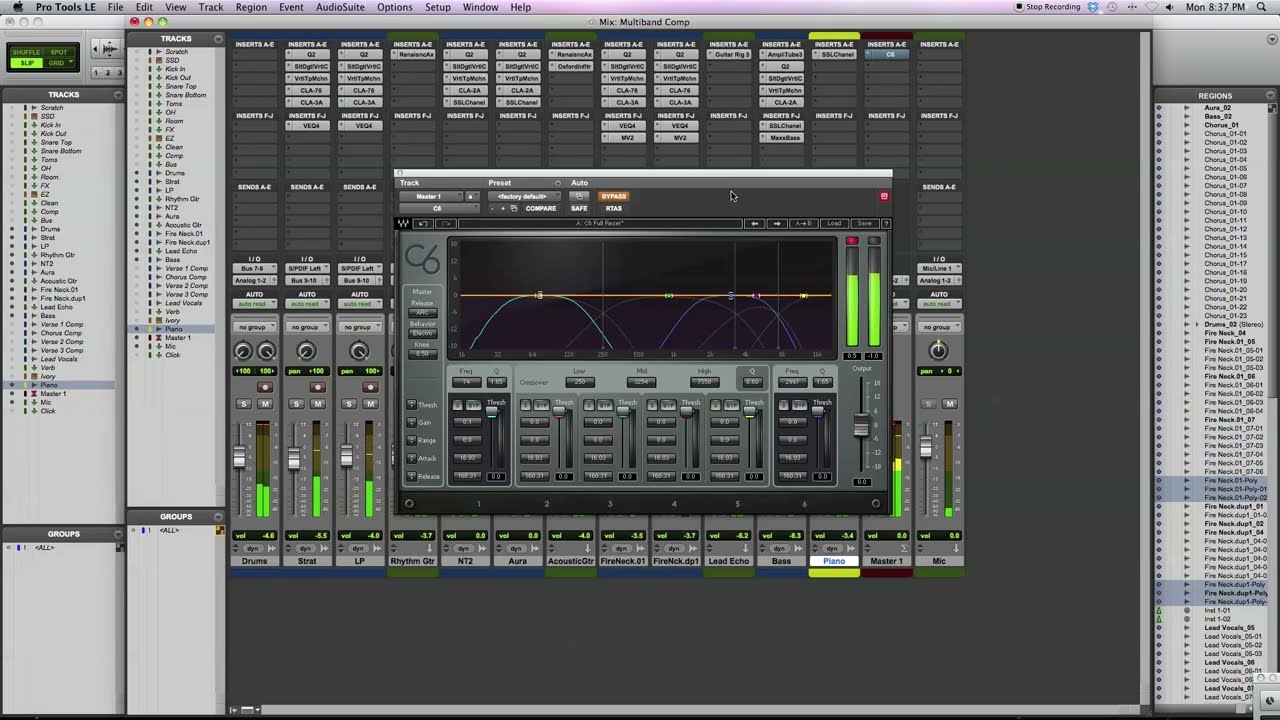Solo the Drums channel
Image resolution: width=1280 pixels, height=720 pixels.
pos(243,404)
